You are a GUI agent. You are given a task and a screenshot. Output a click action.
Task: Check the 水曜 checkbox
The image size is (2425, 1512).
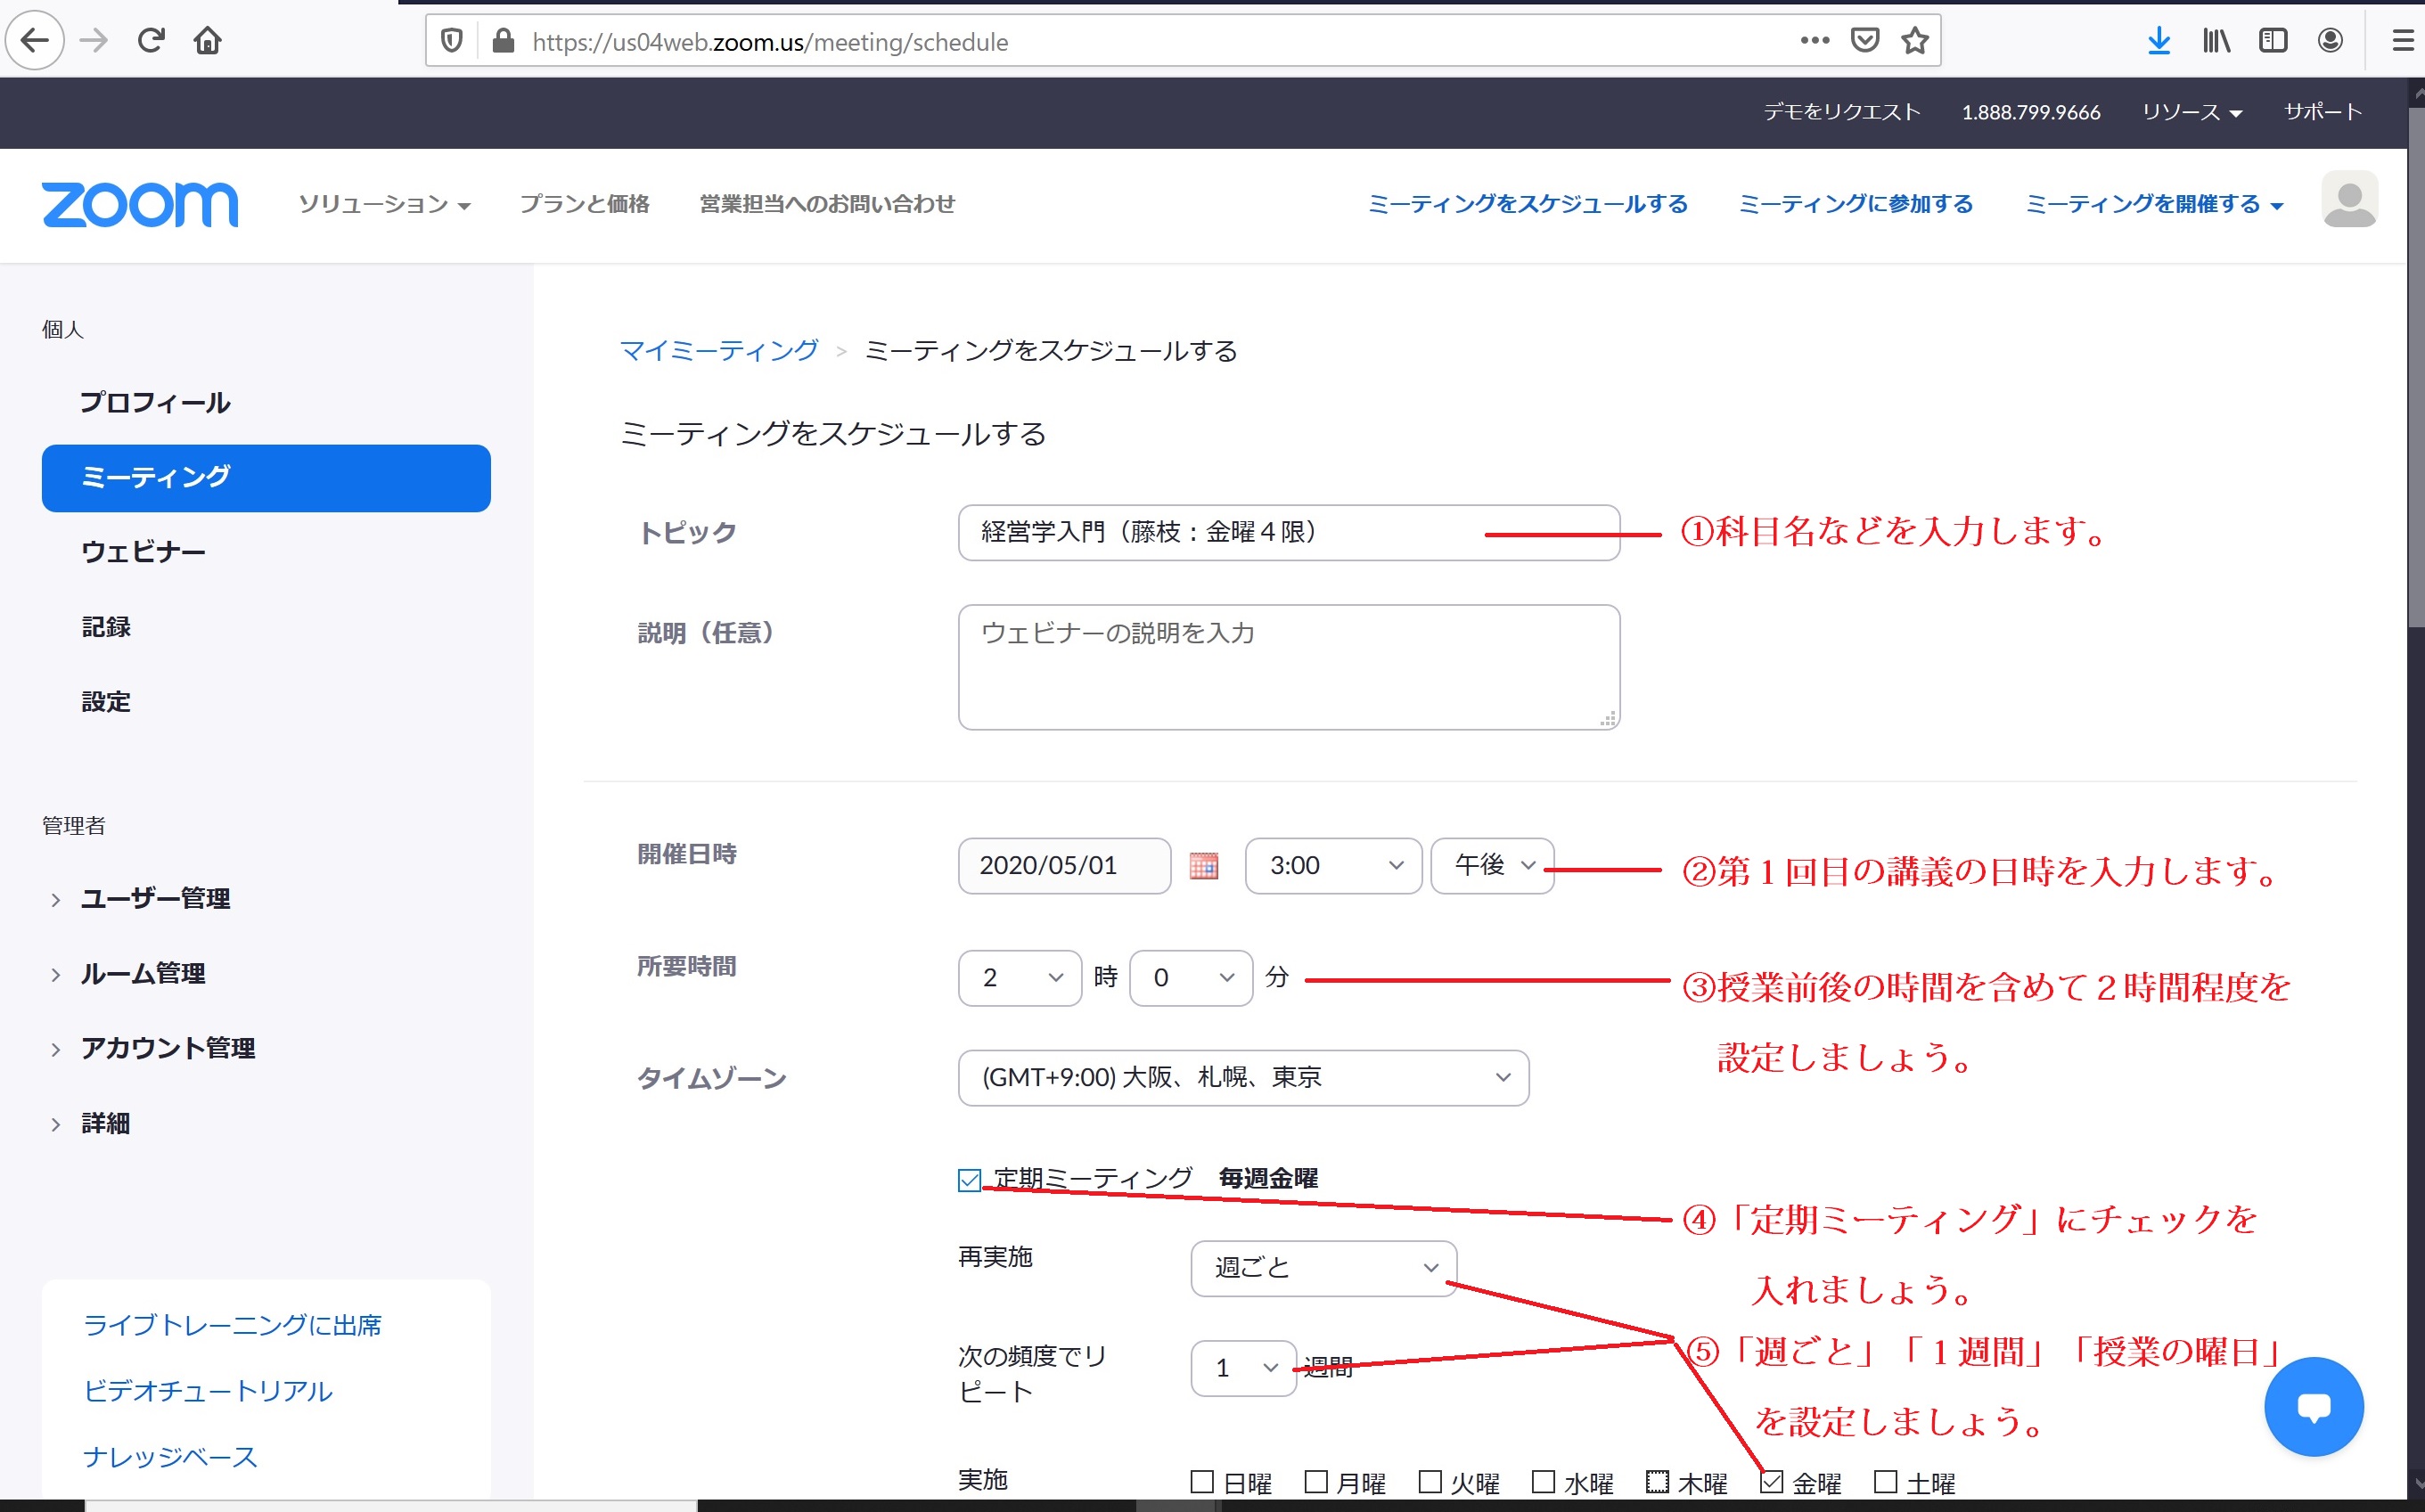point(1544,1482)
